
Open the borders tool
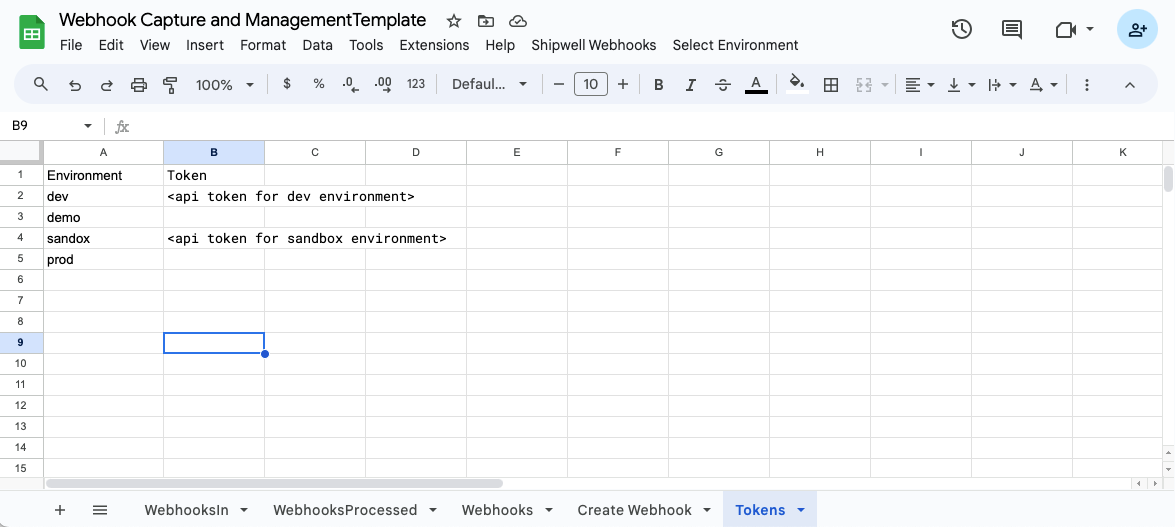(830, 85)
